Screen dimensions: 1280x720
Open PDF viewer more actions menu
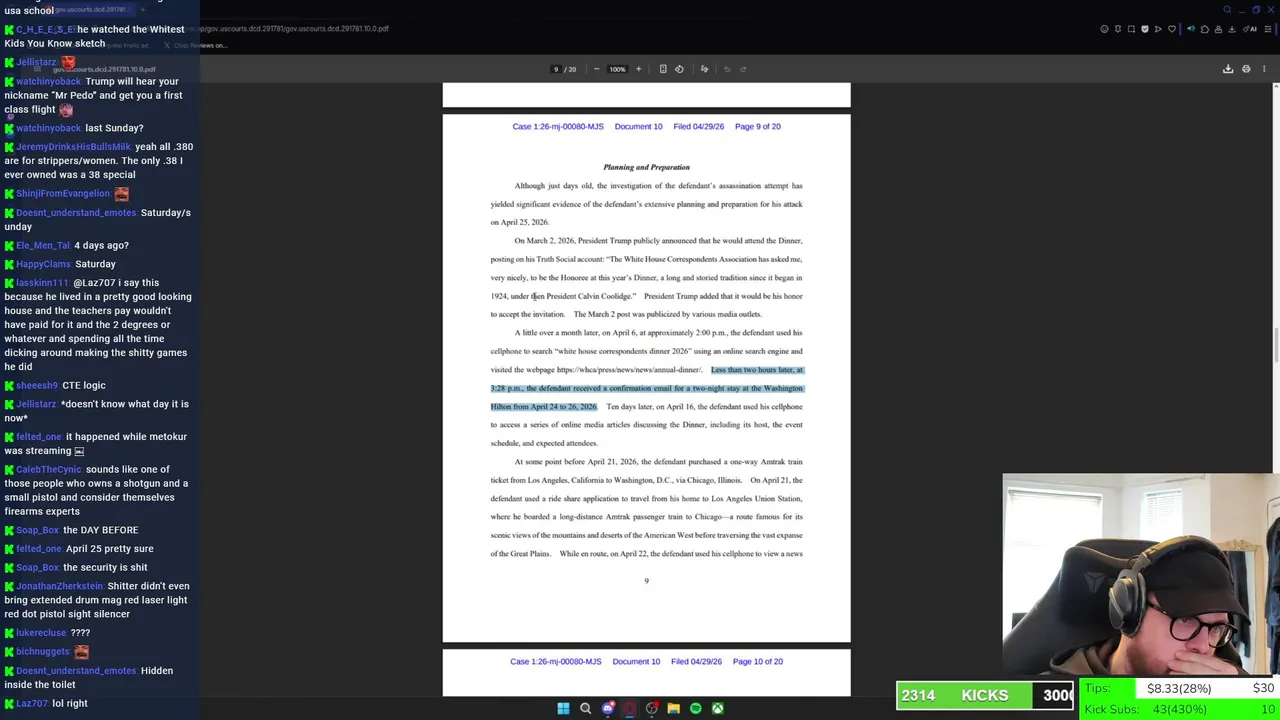[1264, 69]
